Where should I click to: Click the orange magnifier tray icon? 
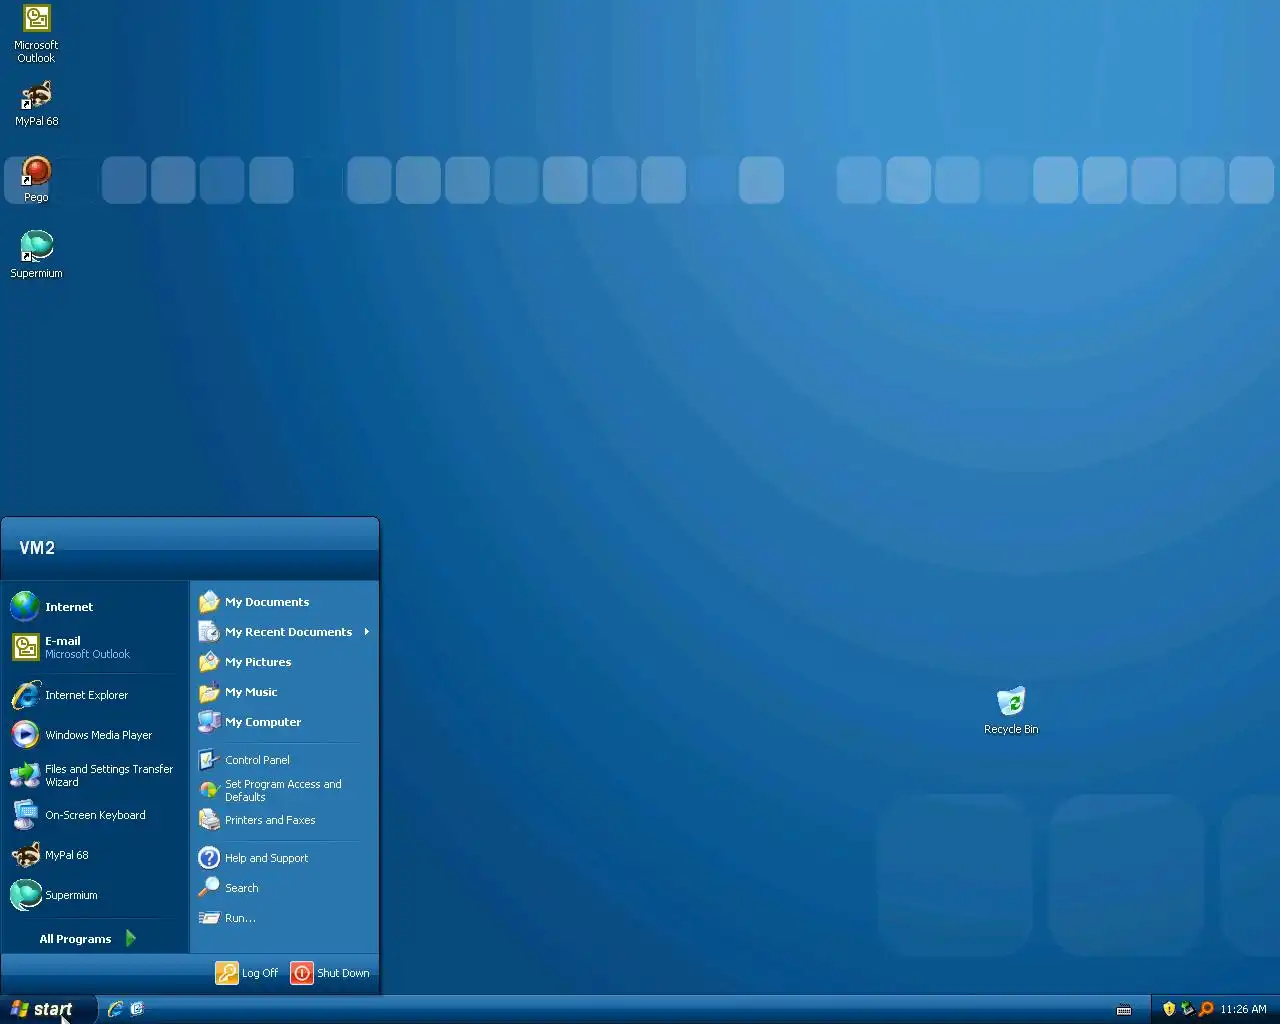point(1206,1009)
